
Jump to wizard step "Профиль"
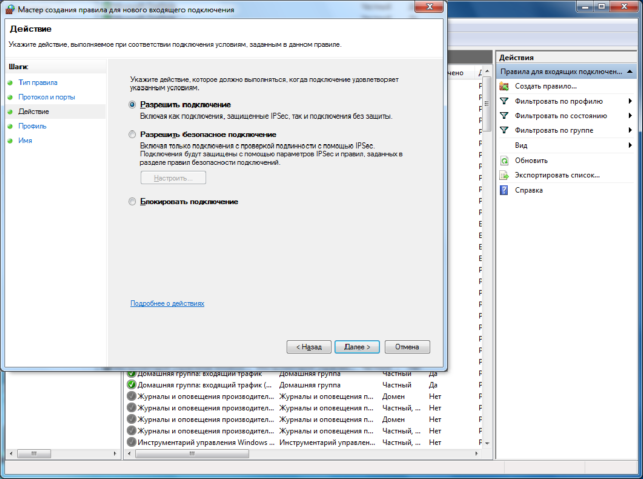[32, 126]
